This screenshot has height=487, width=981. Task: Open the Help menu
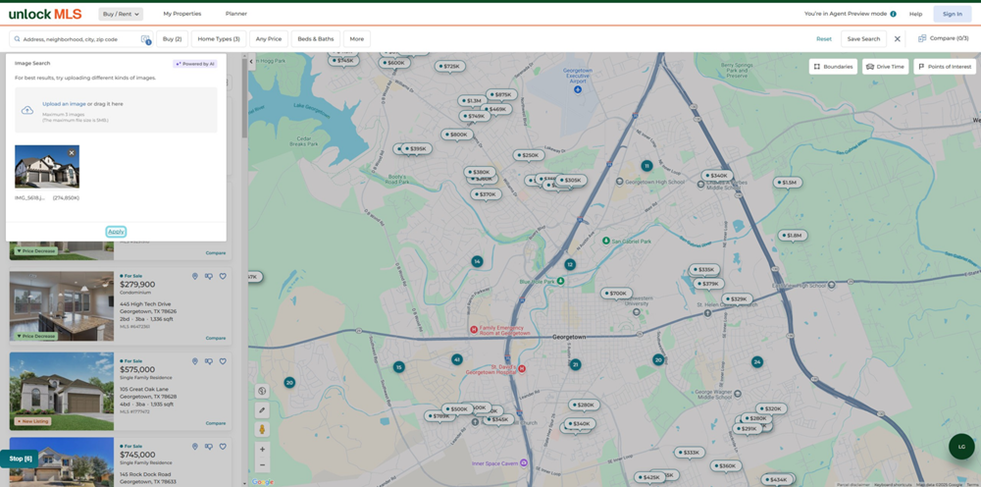point(916,14)
